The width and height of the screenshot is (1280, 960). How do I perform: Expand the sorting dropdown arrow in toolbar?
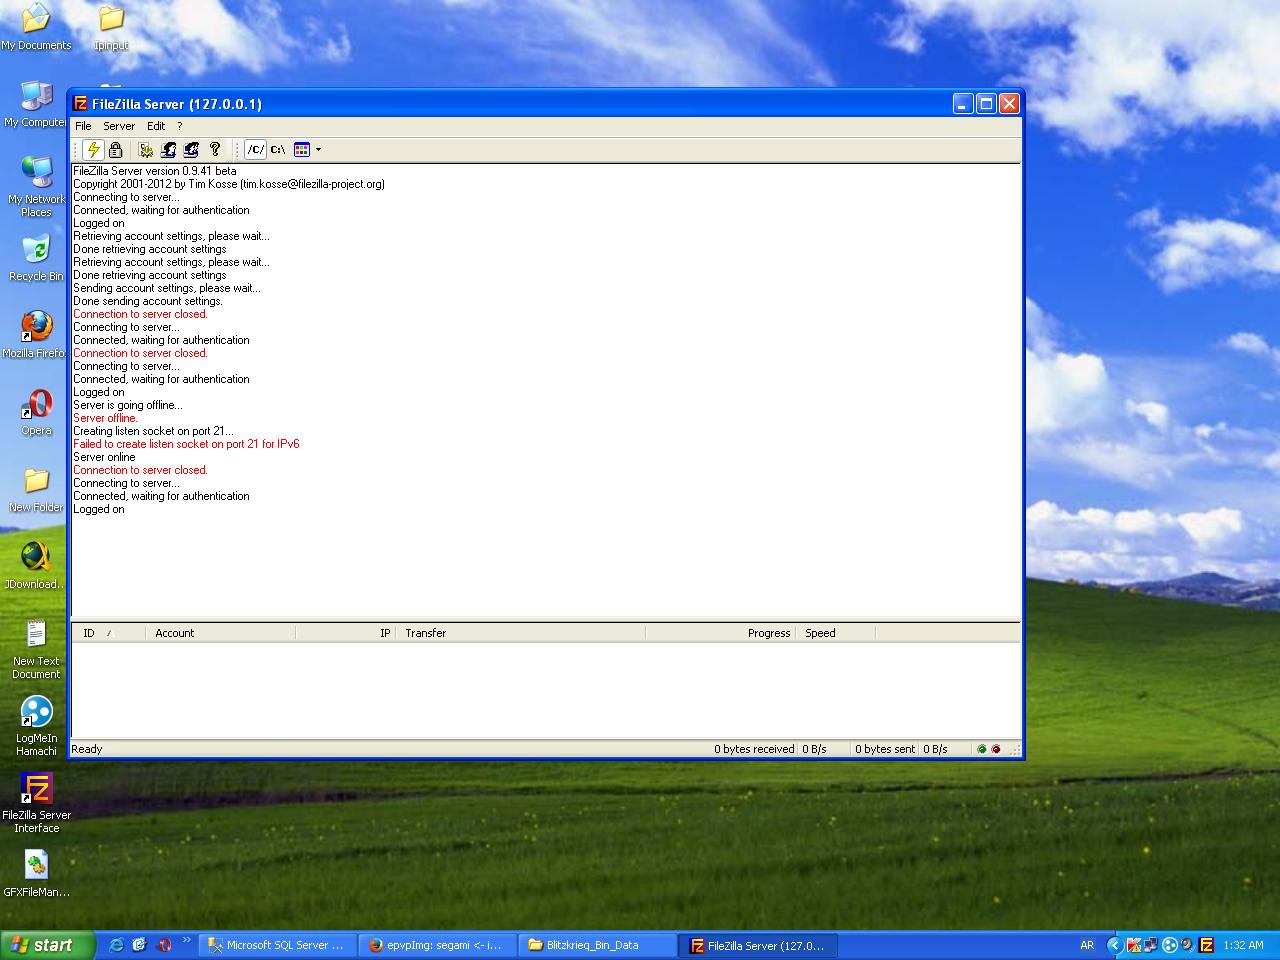click(x=318, y=150)
